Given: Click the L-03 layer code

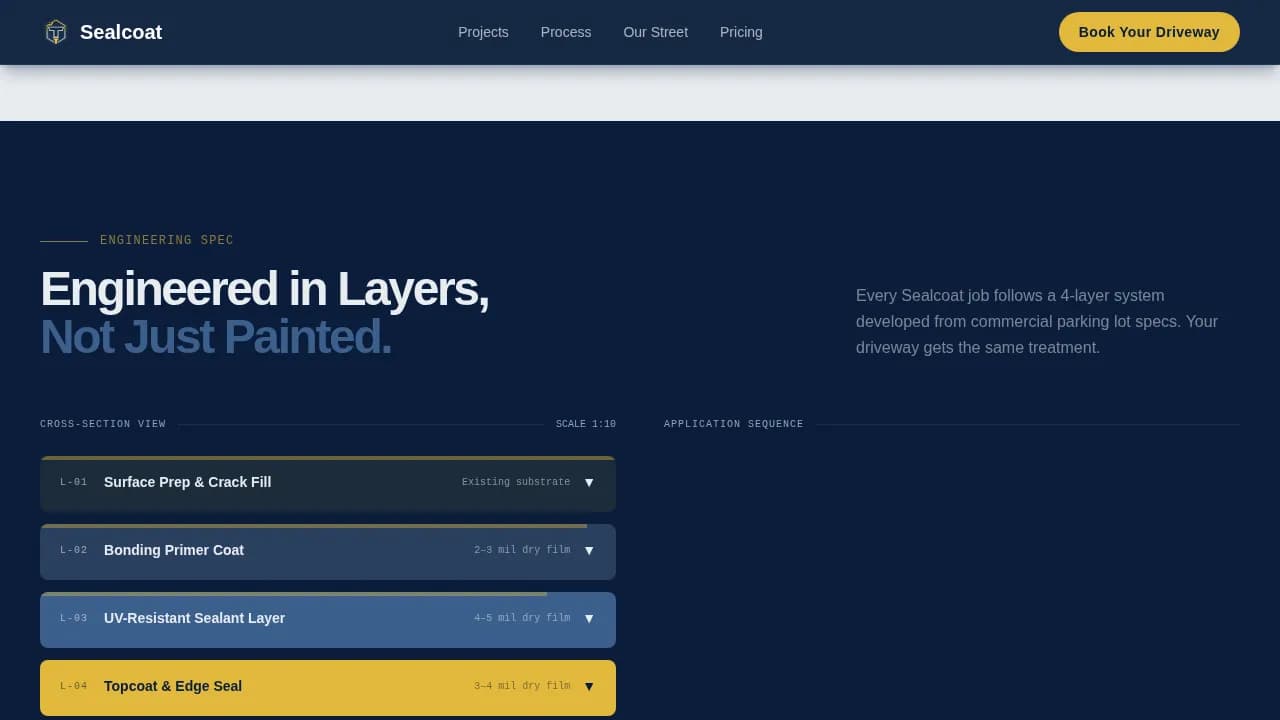Looking at the screenshot, I should point(73,618).
